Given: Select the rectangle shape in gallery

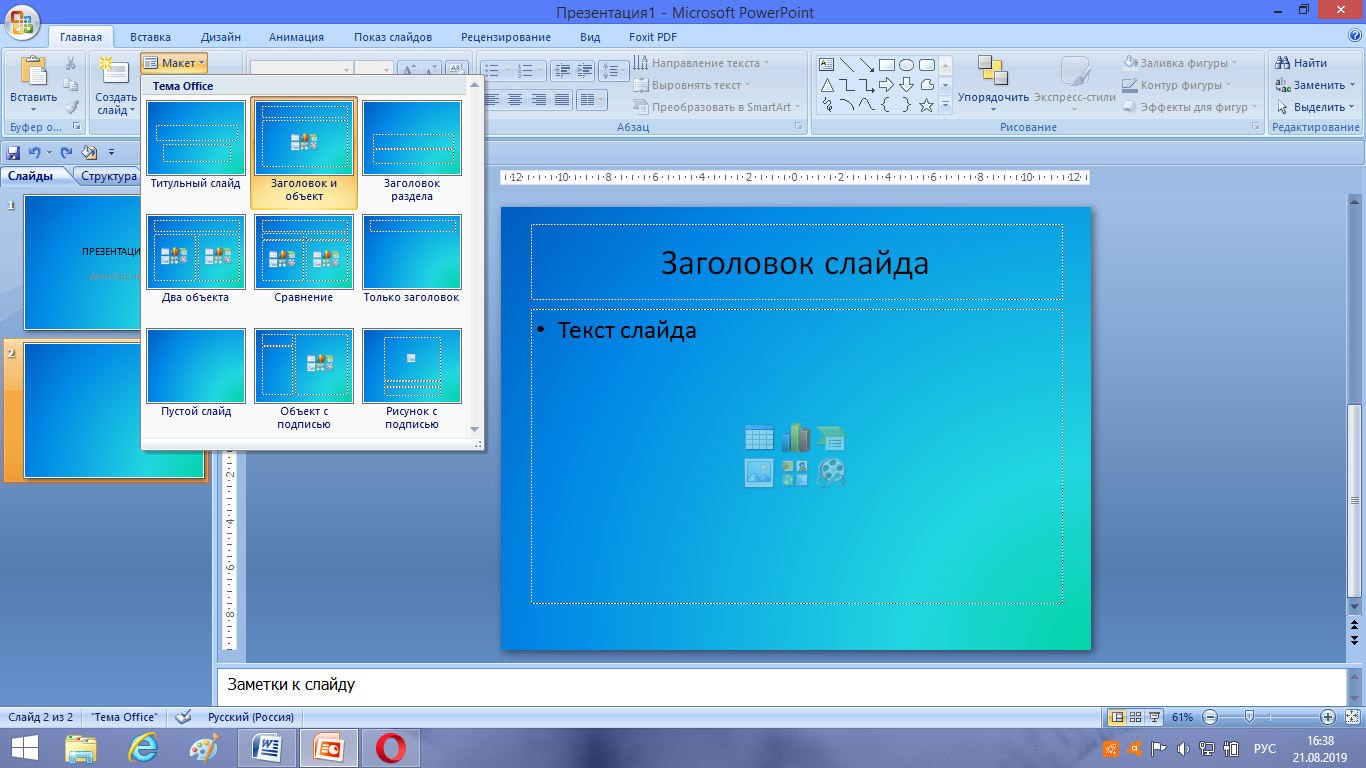Looking at the screenshot, I should [x=886, y=65].
